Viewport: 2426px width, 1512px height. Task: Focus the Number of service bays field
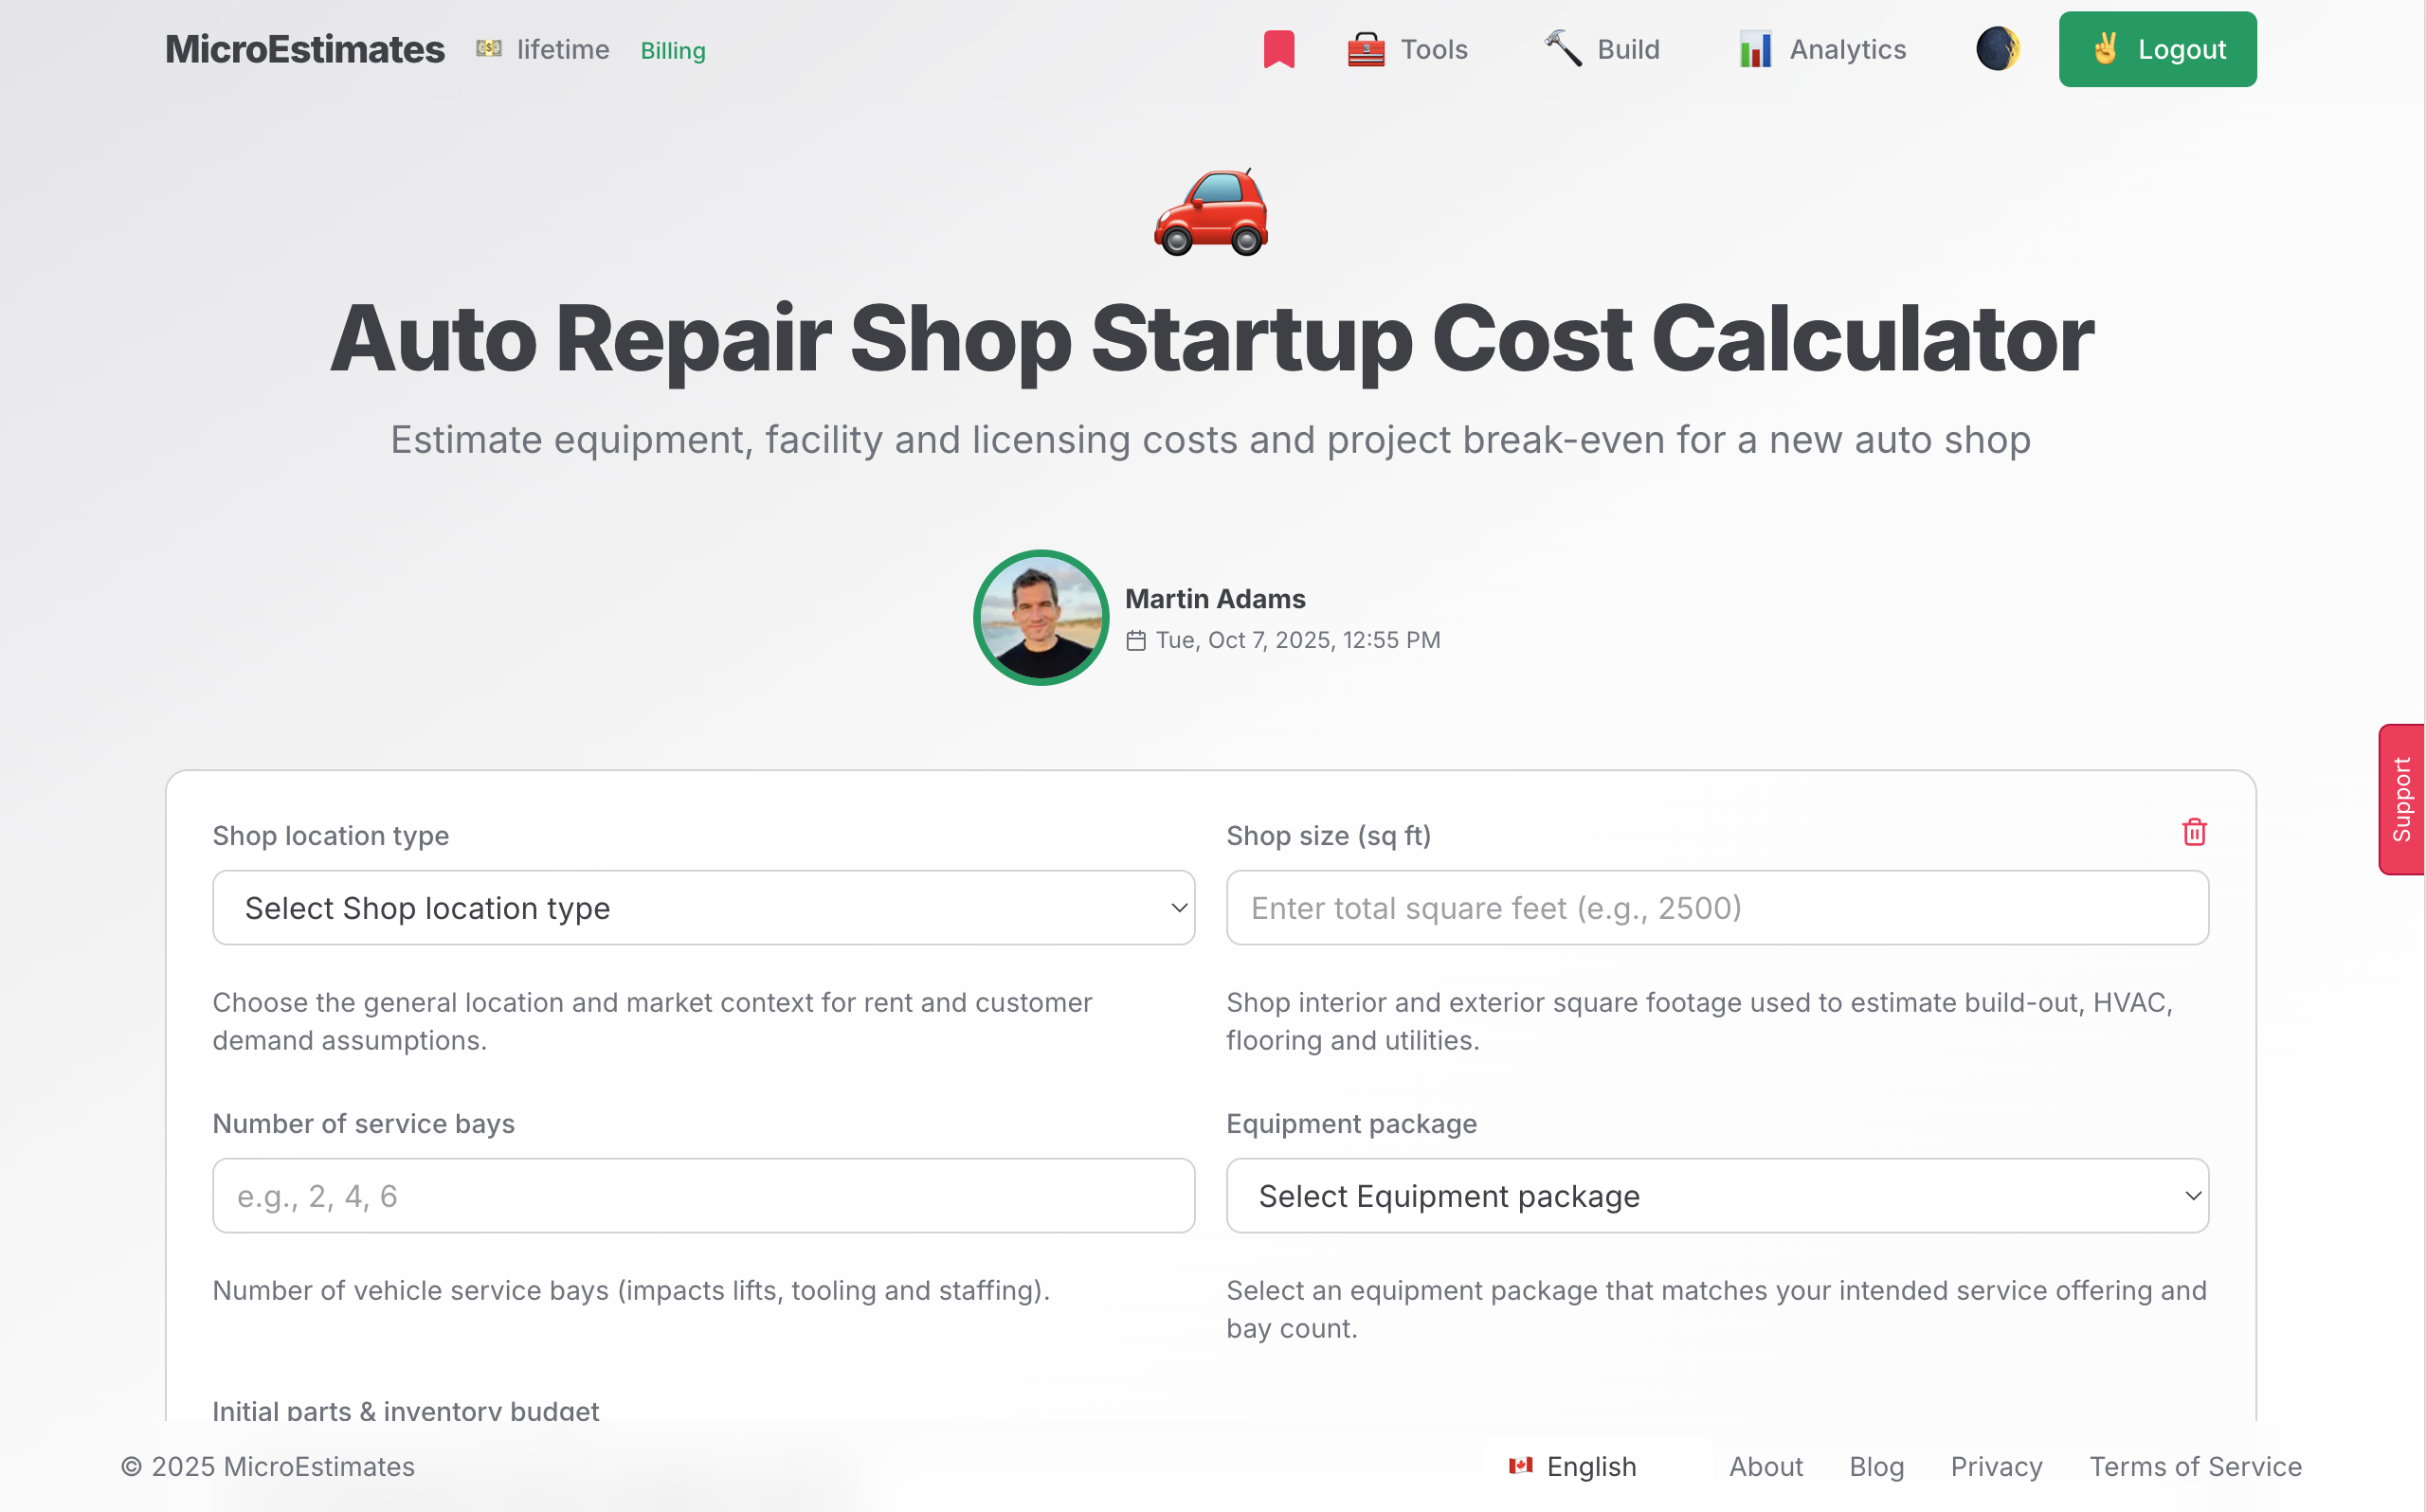pyautogui.click(x=703, y=1196)
